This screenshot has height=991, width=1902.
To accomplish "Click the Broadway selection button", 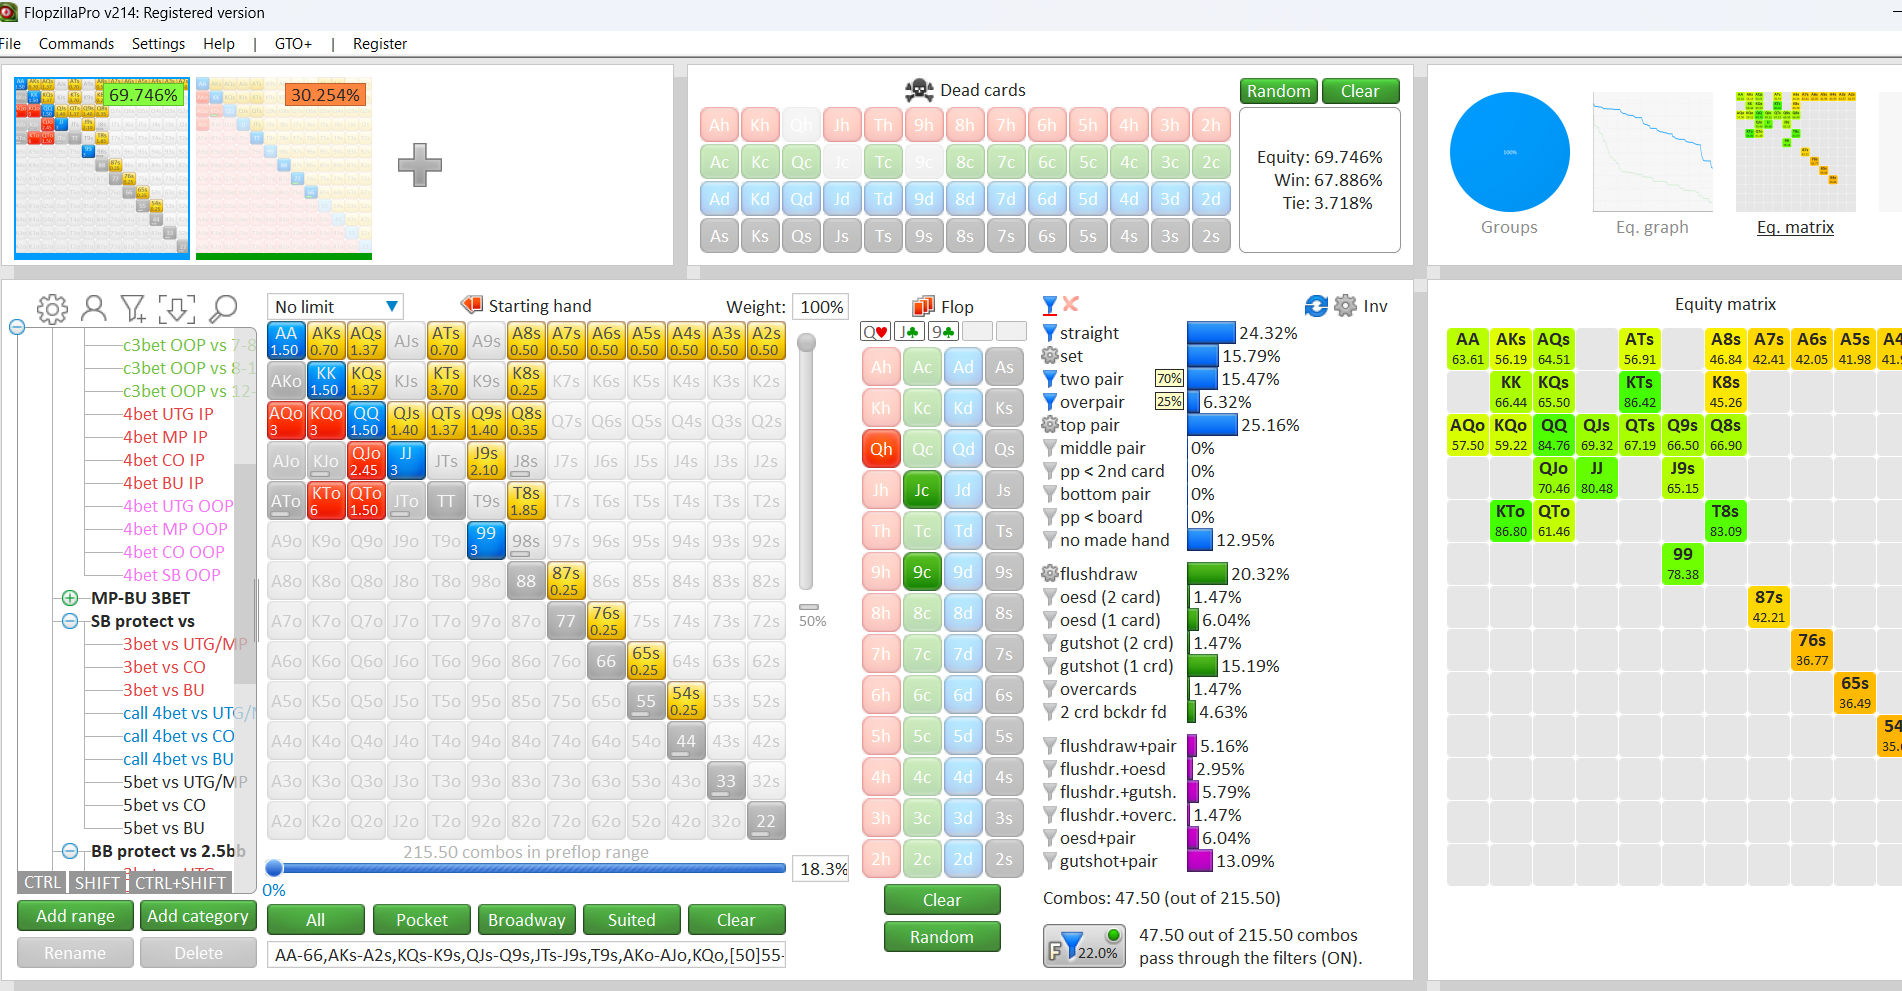I will tap(527, 920).
